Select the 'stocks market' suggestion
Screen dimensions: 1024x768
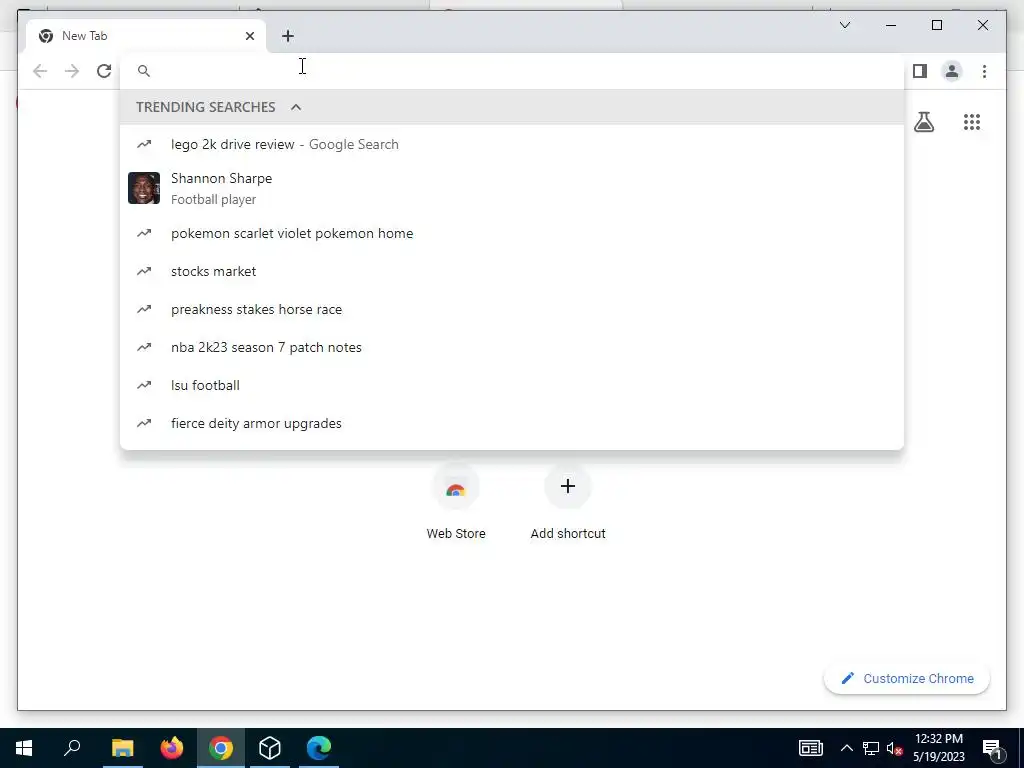[x=512, y=271]
